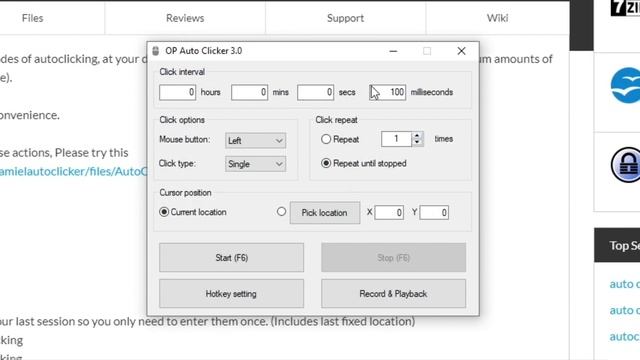
Task: Decrease repeat count with down arrow
Action: coord(417,142)
